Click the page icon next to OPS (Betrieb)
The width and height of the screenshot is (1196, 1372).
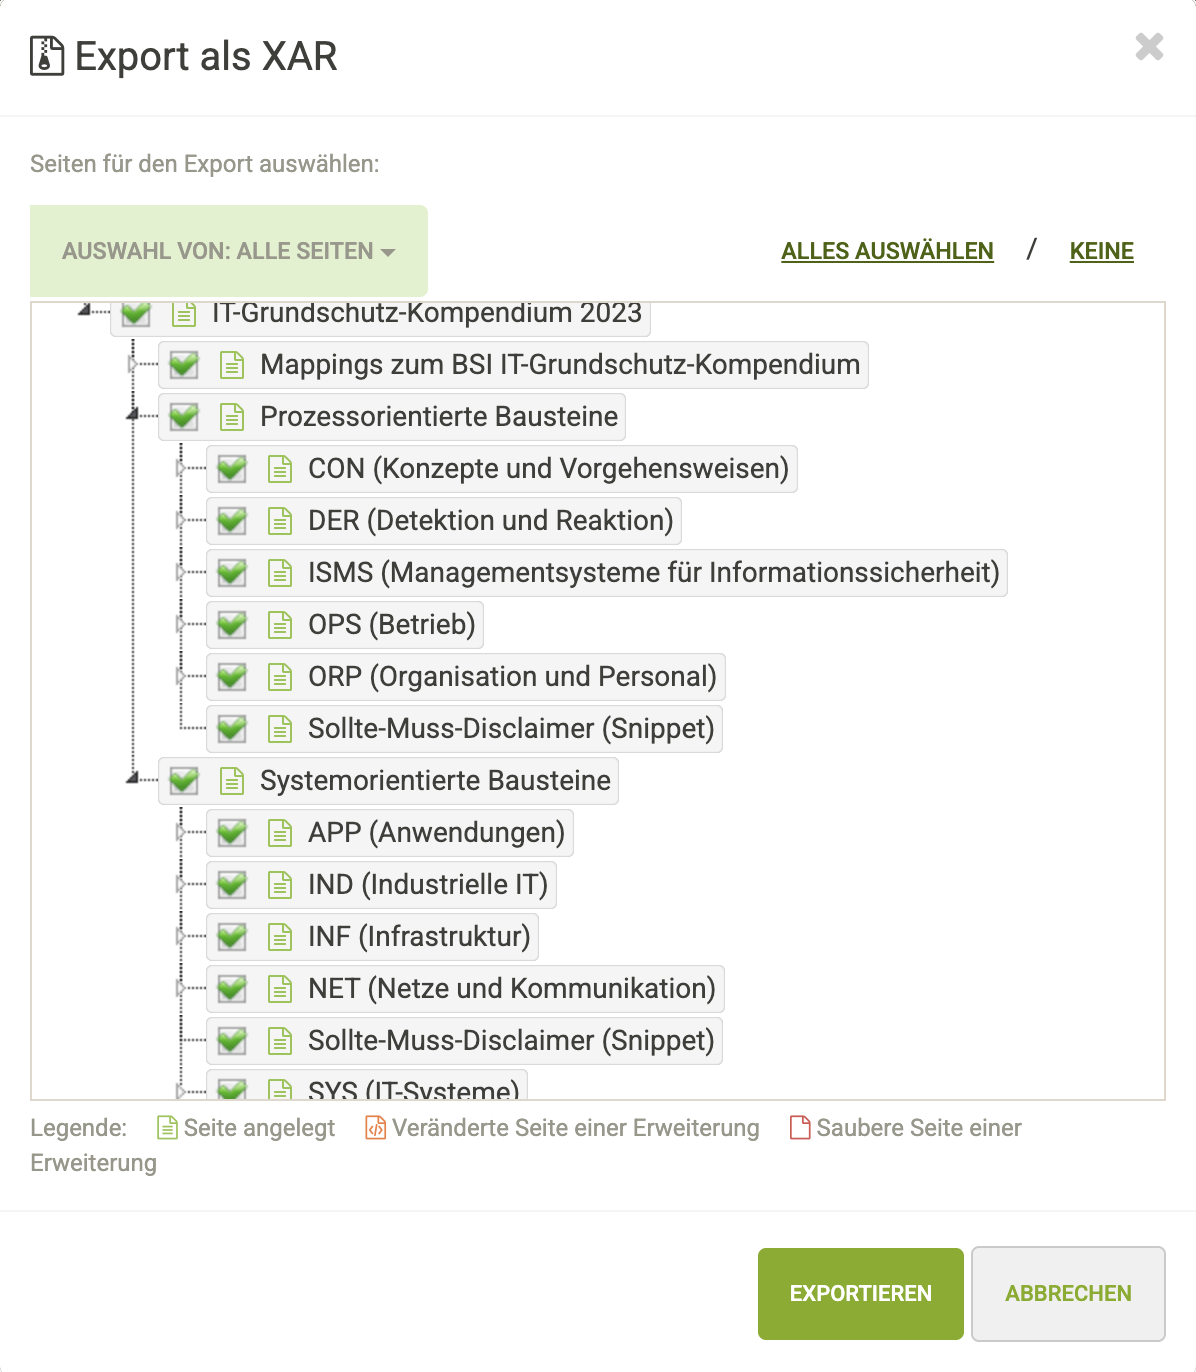coord(280,625)
